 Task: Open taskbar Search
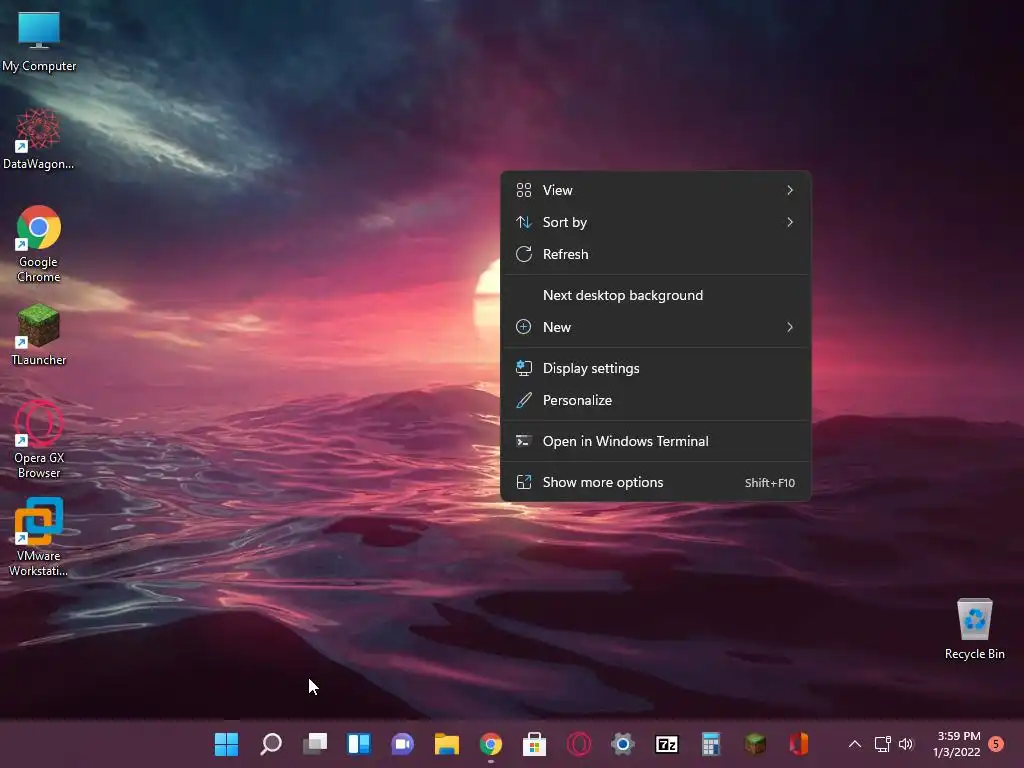(270, 744)
